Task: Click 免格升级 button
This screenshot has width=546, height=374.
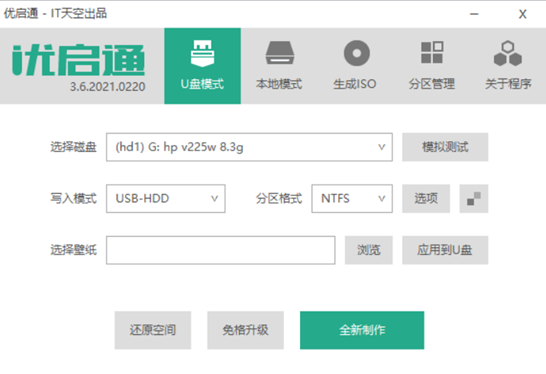Action: (x=245, y=330)
